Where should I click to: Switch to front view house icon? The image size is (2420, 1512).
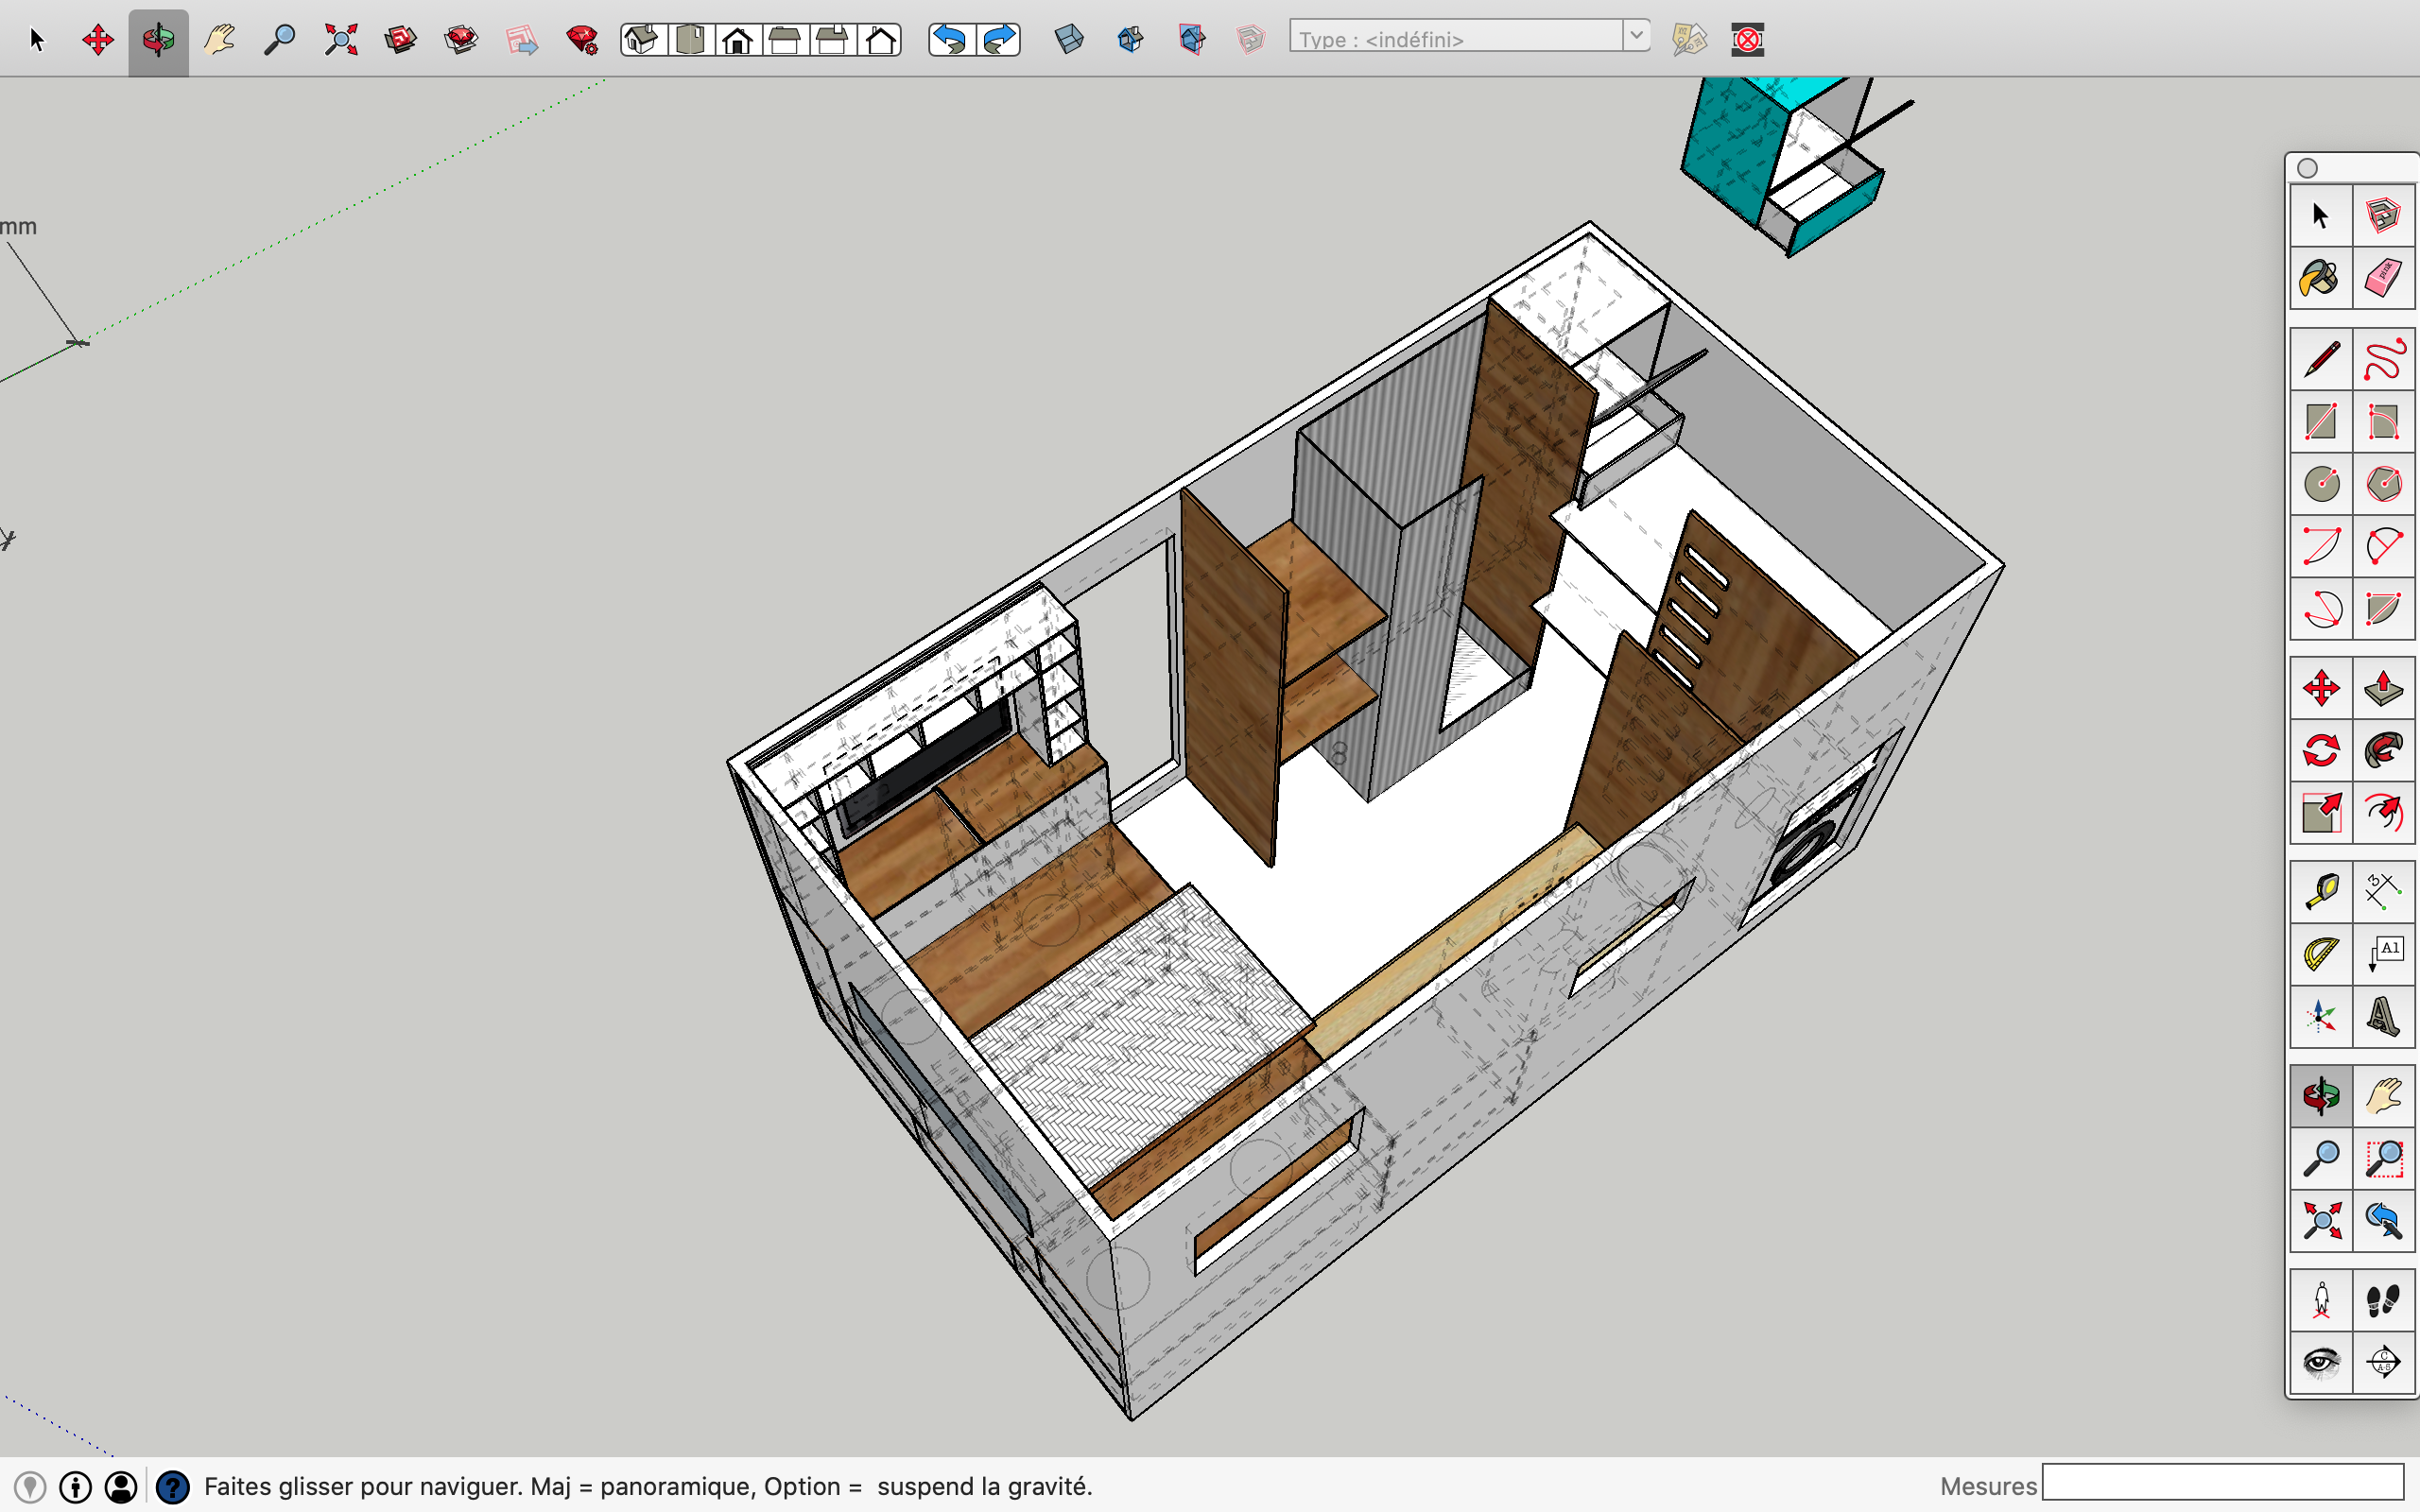point(737,40)
